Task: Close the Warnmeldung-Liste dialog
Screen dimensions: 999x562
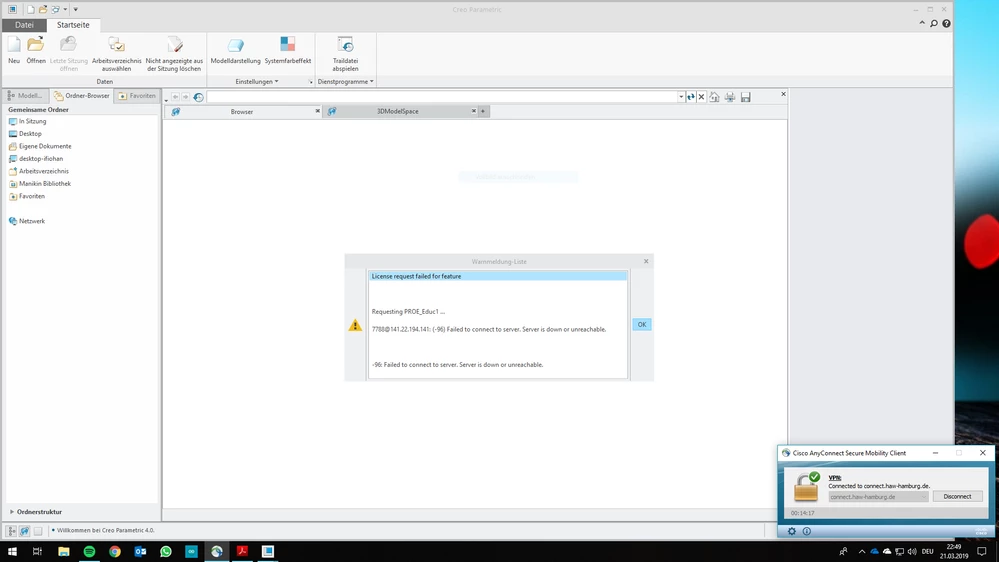Action: click(x=646, y=261)
